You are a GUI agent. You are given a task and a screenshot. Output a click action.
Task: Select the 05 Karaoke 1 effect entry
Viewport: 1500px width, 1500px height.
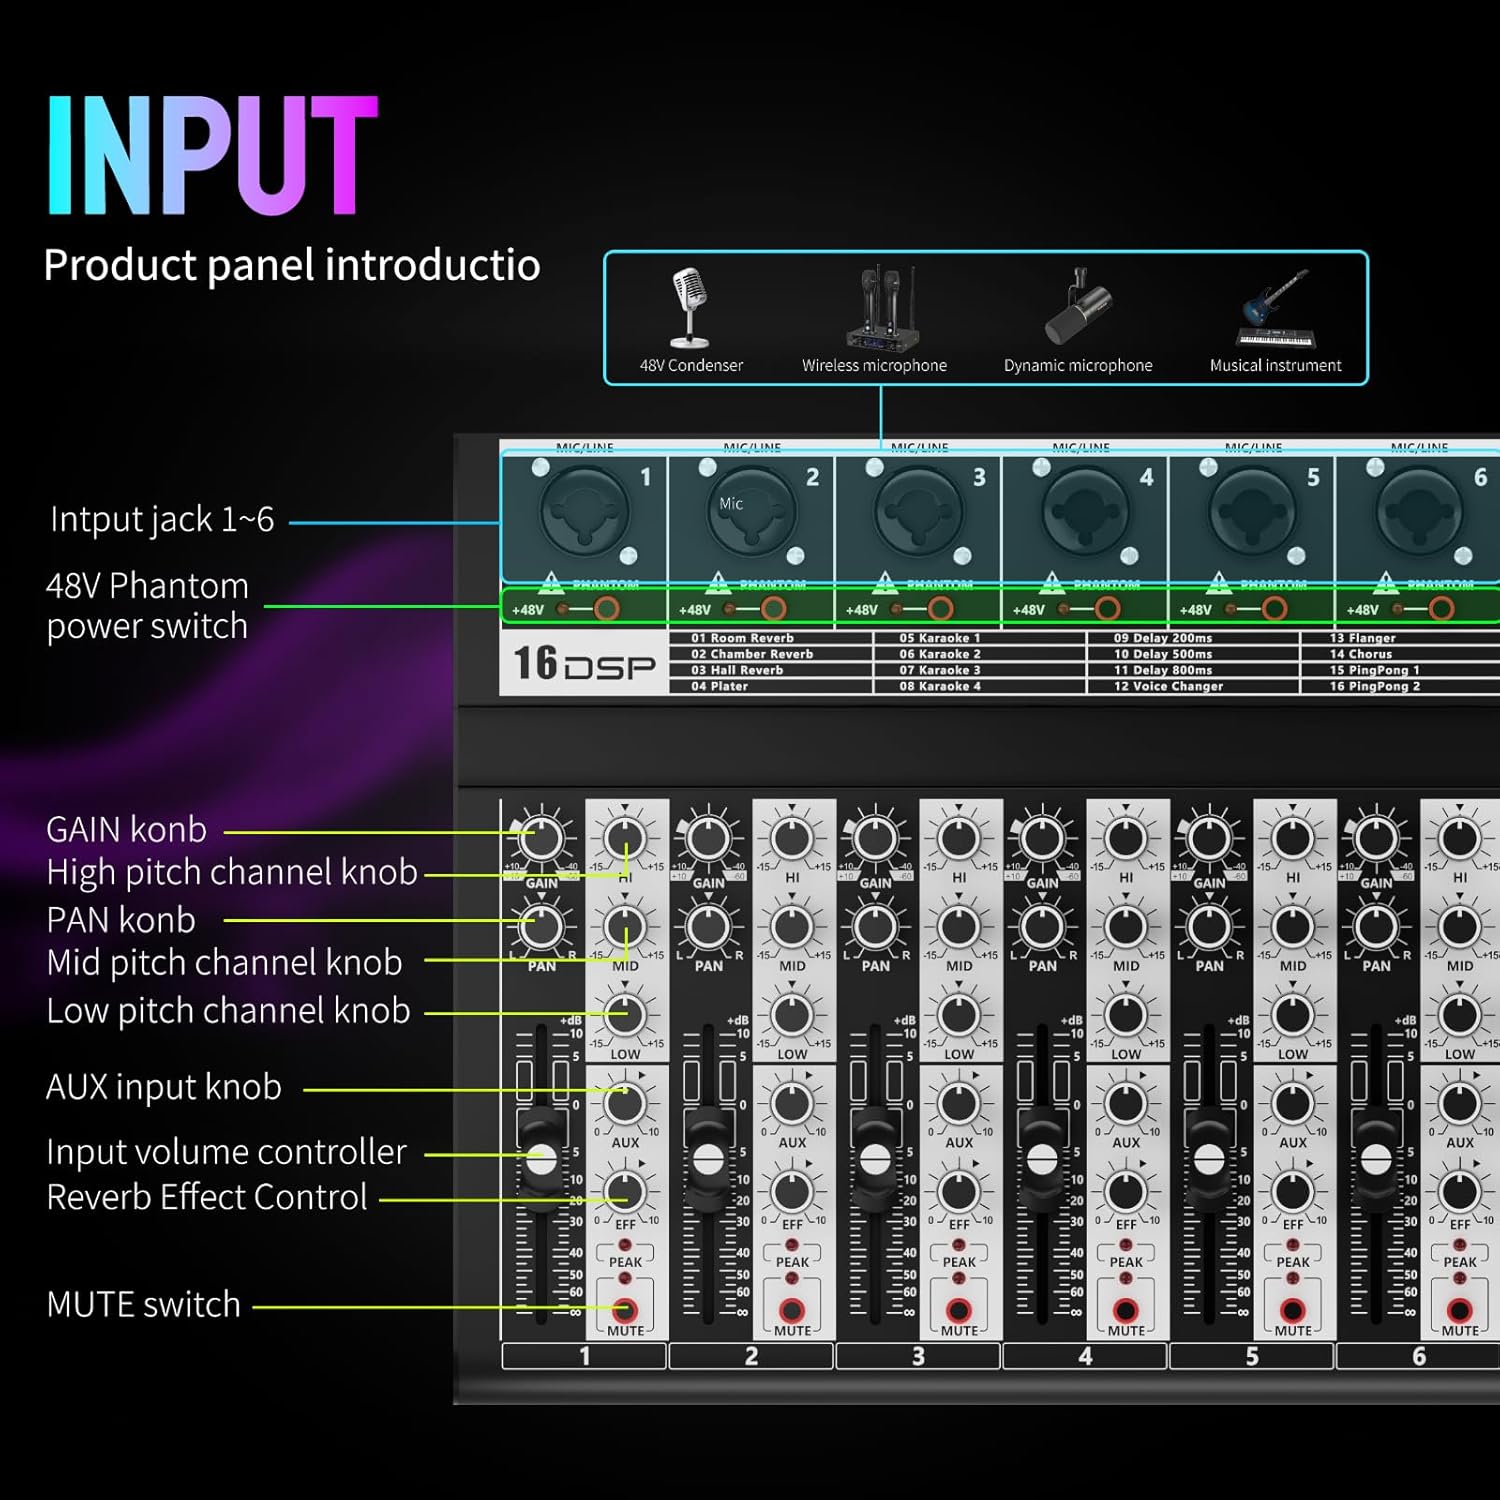pos(939,638)
